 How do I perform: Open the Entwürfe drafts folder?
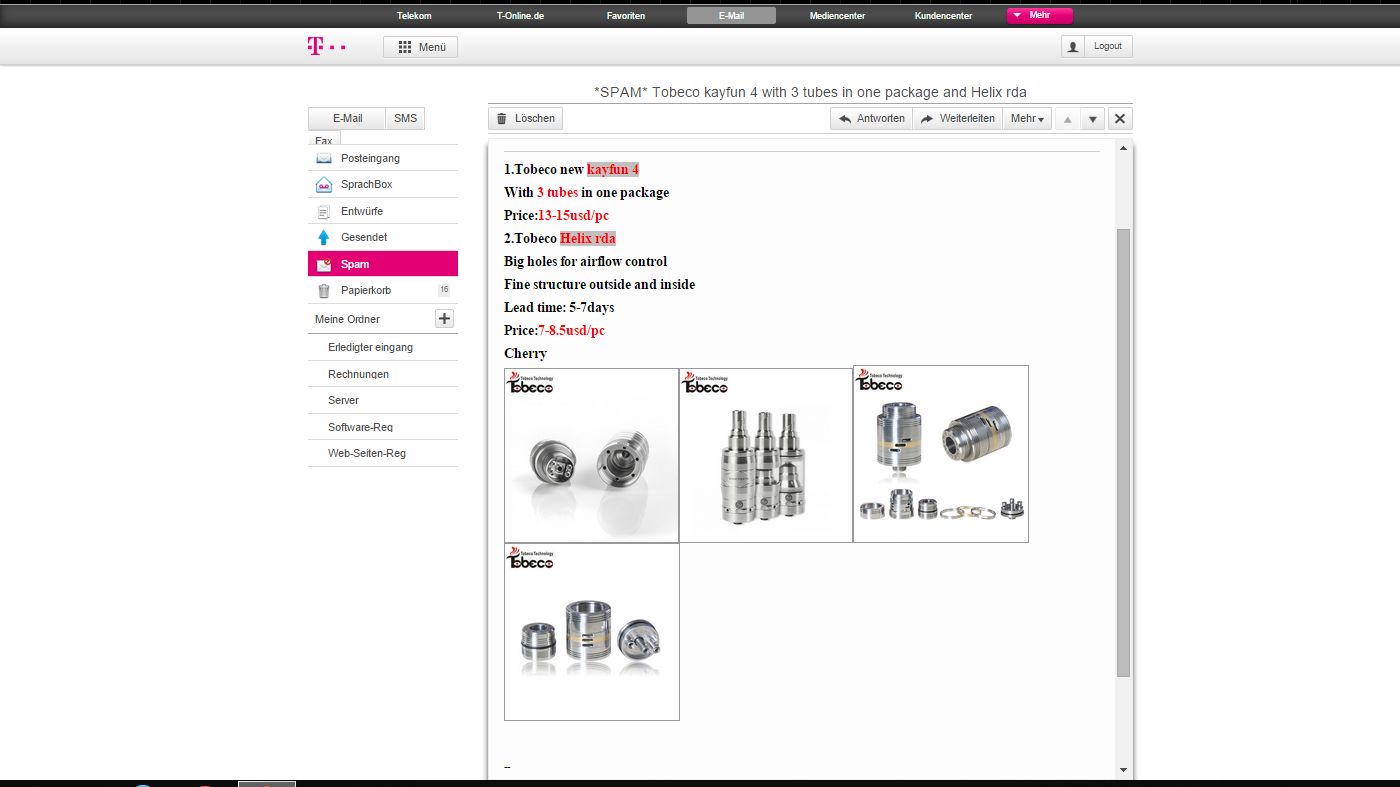pos(361,211)
